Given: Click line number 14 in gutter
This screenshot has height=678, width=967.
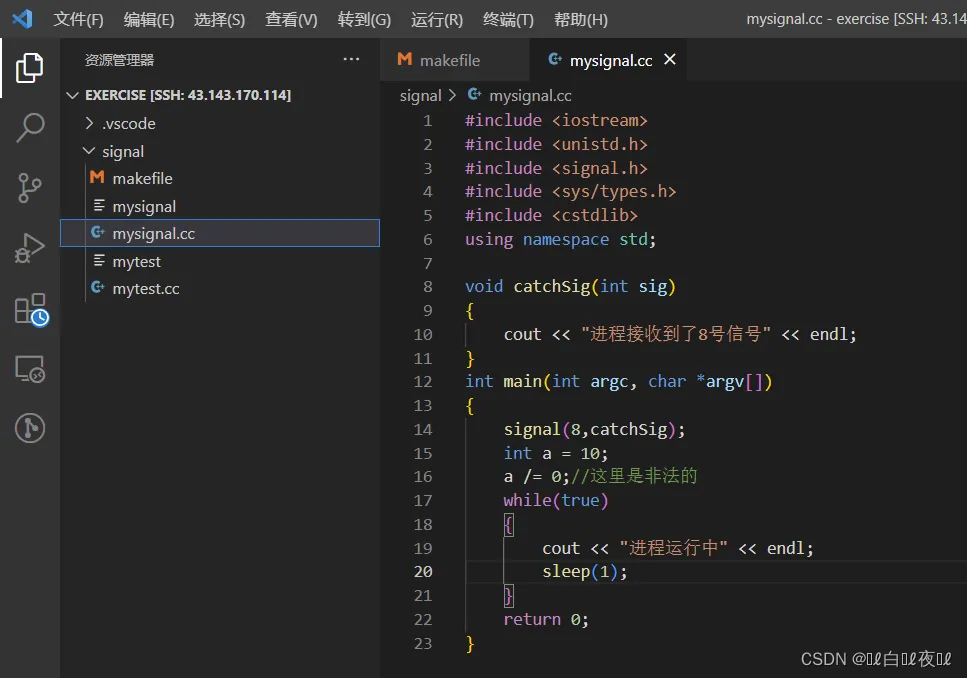Looking at the screenshot, I should (x=422, y=429).
